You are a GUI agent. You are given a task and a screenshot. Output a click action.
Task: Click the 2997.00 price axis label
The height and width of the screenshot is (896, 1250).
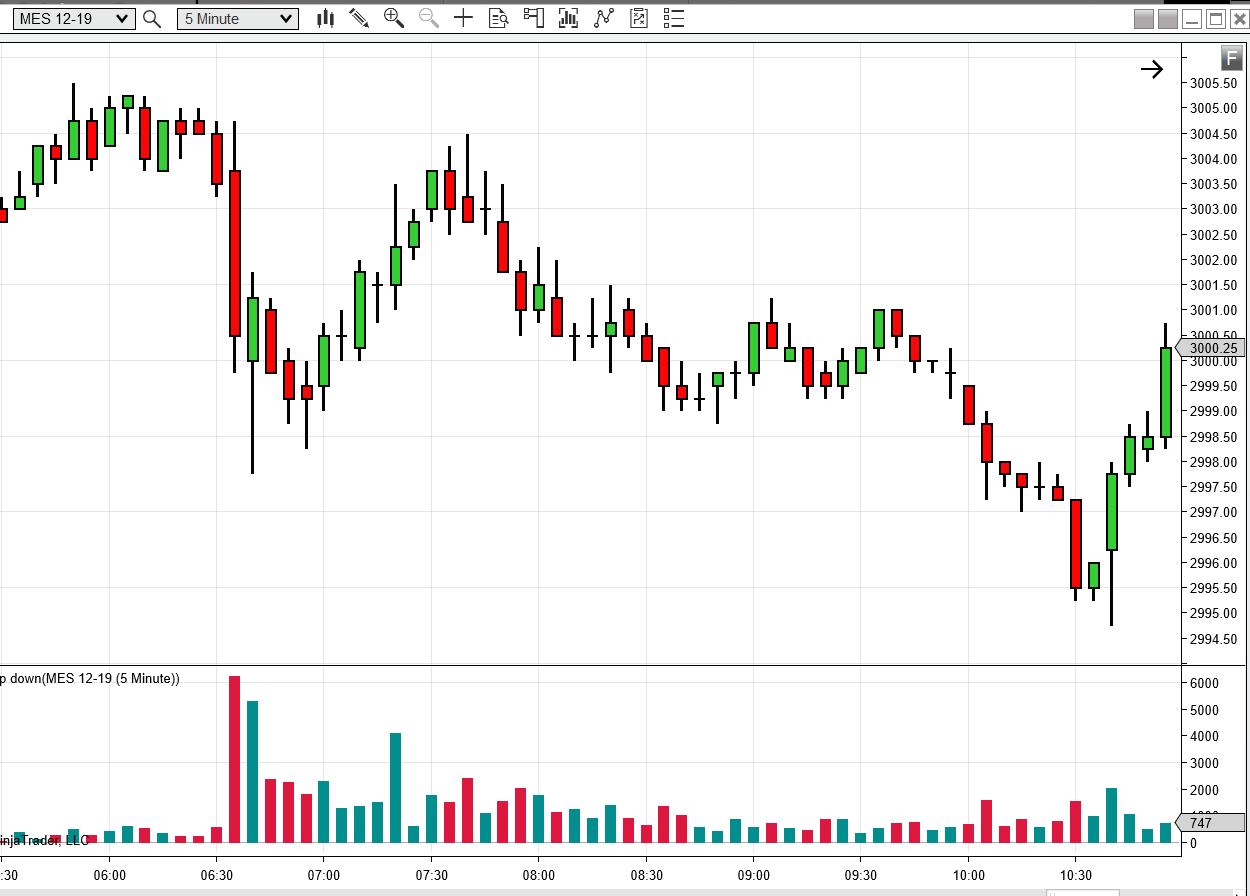(1212, 512)
